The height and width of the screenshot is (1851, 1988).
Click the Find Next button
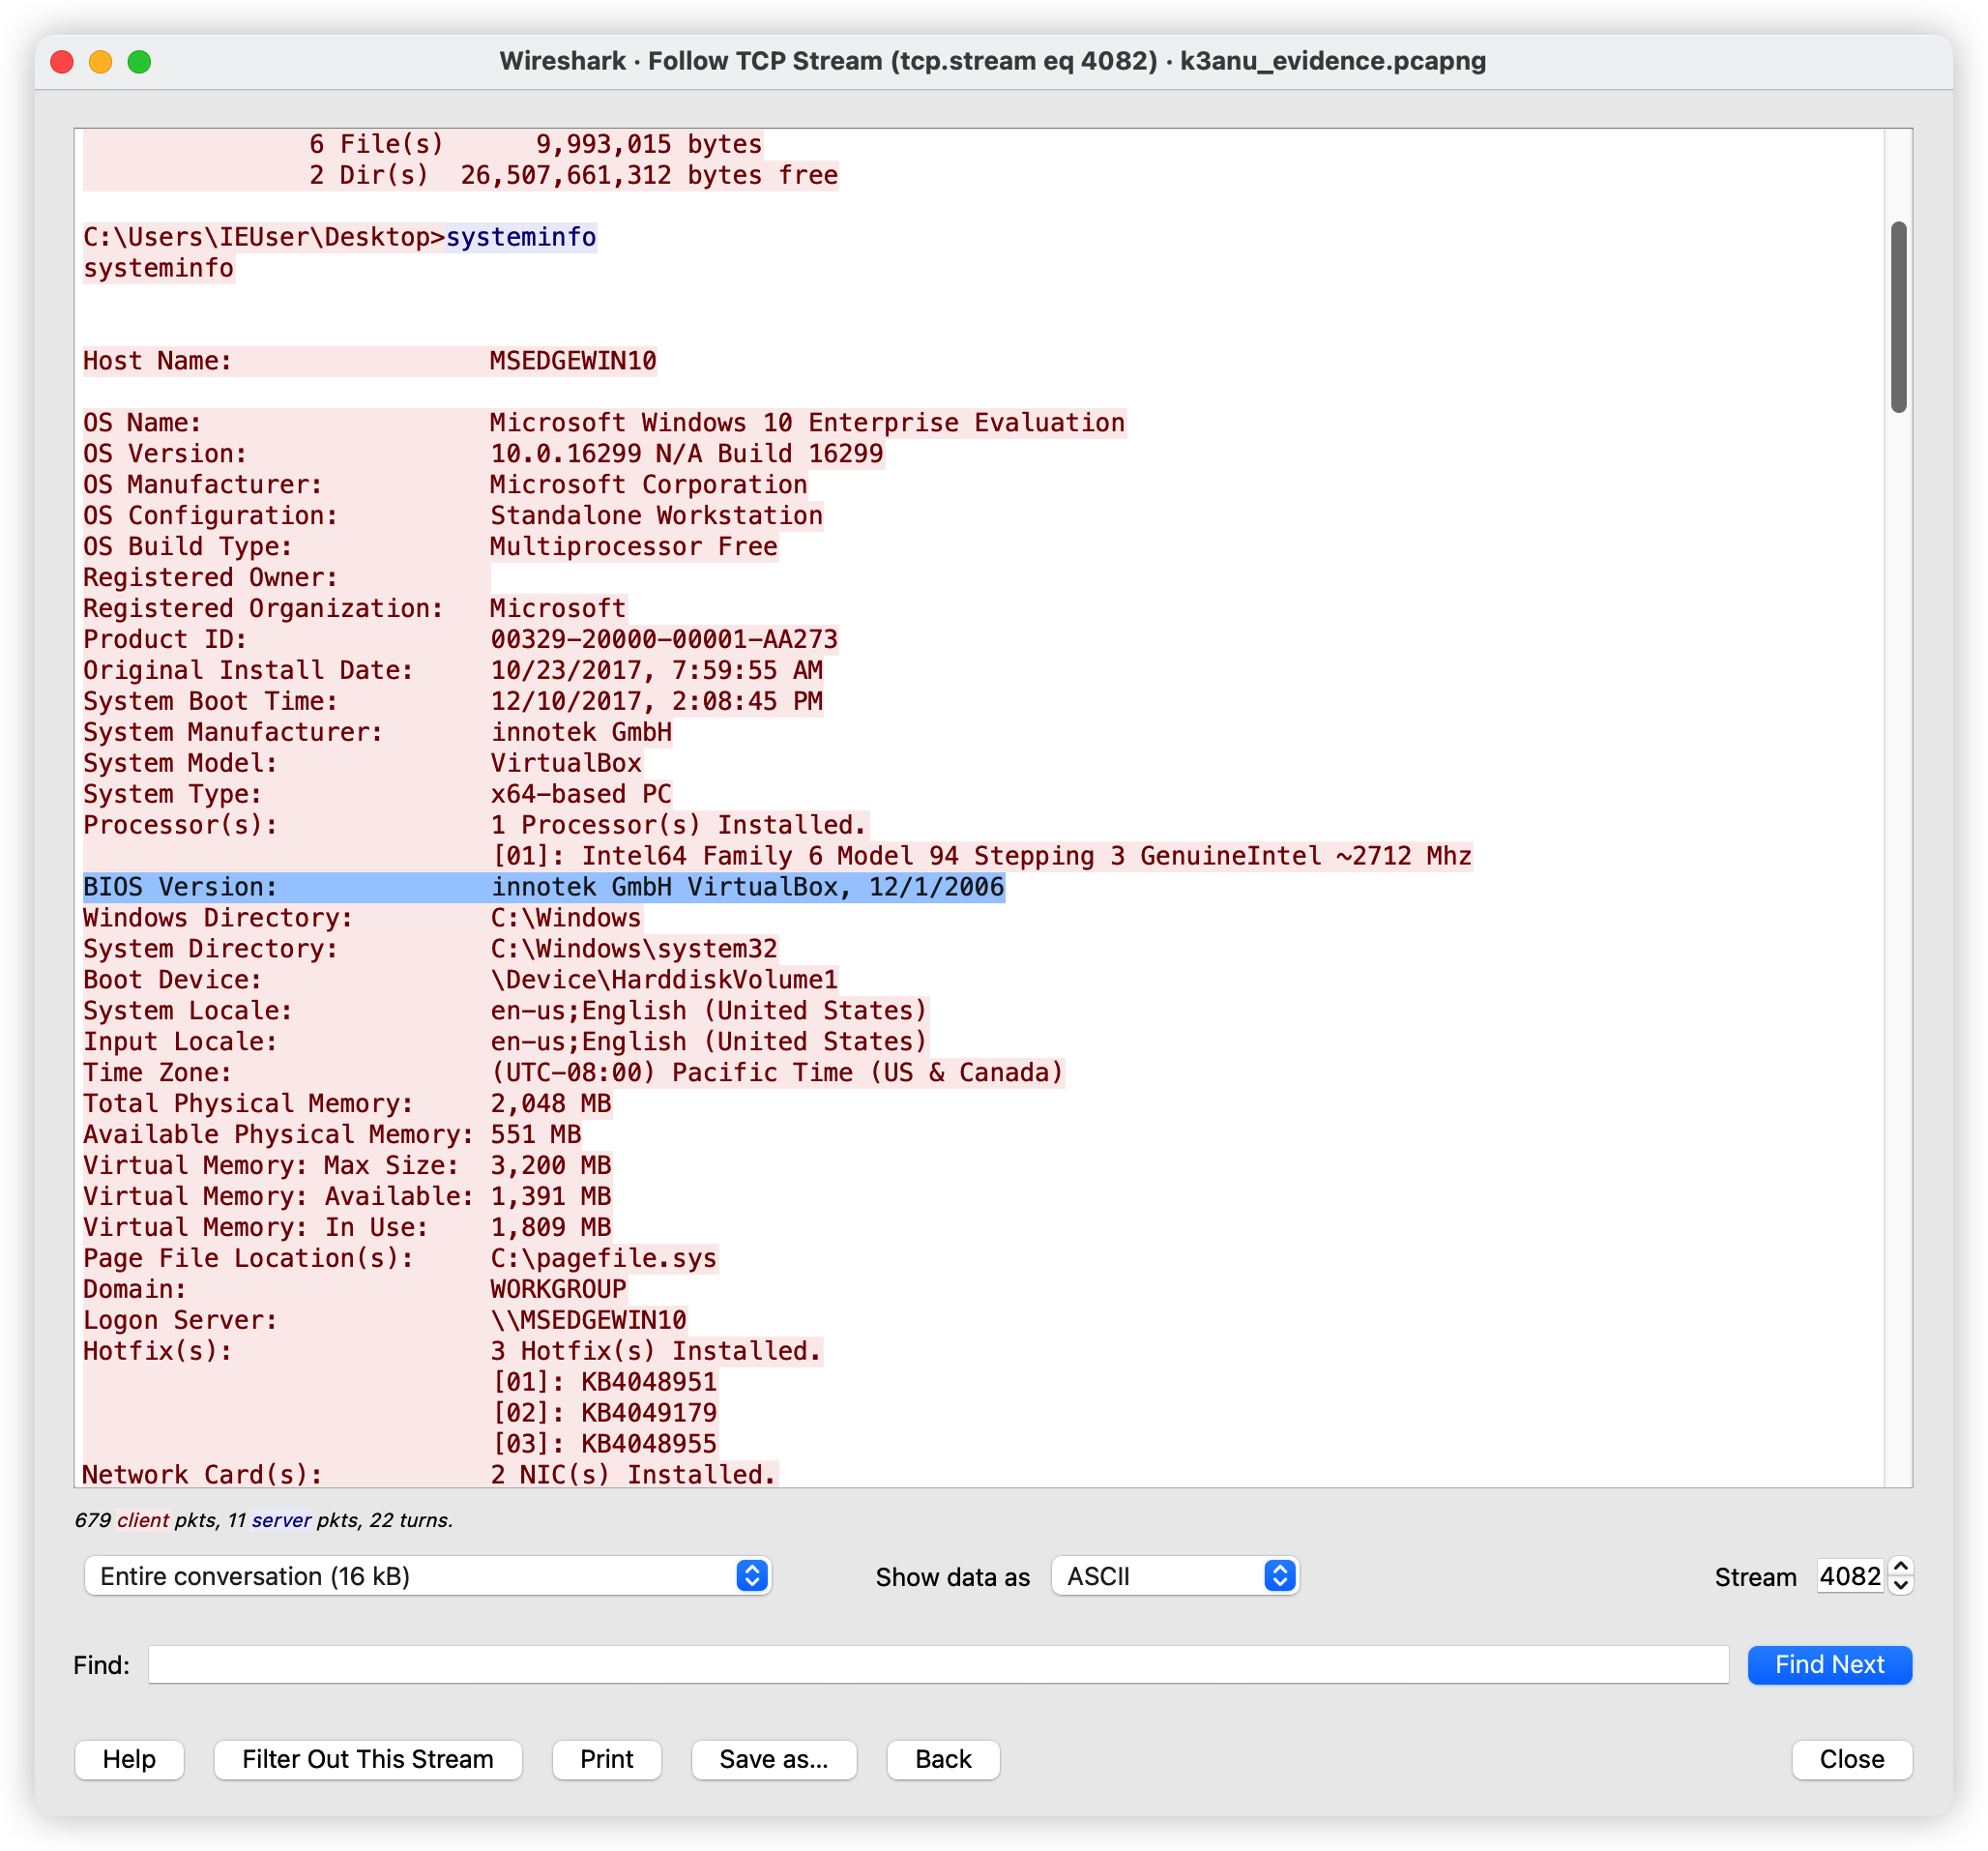[x=1829, y=1664]
